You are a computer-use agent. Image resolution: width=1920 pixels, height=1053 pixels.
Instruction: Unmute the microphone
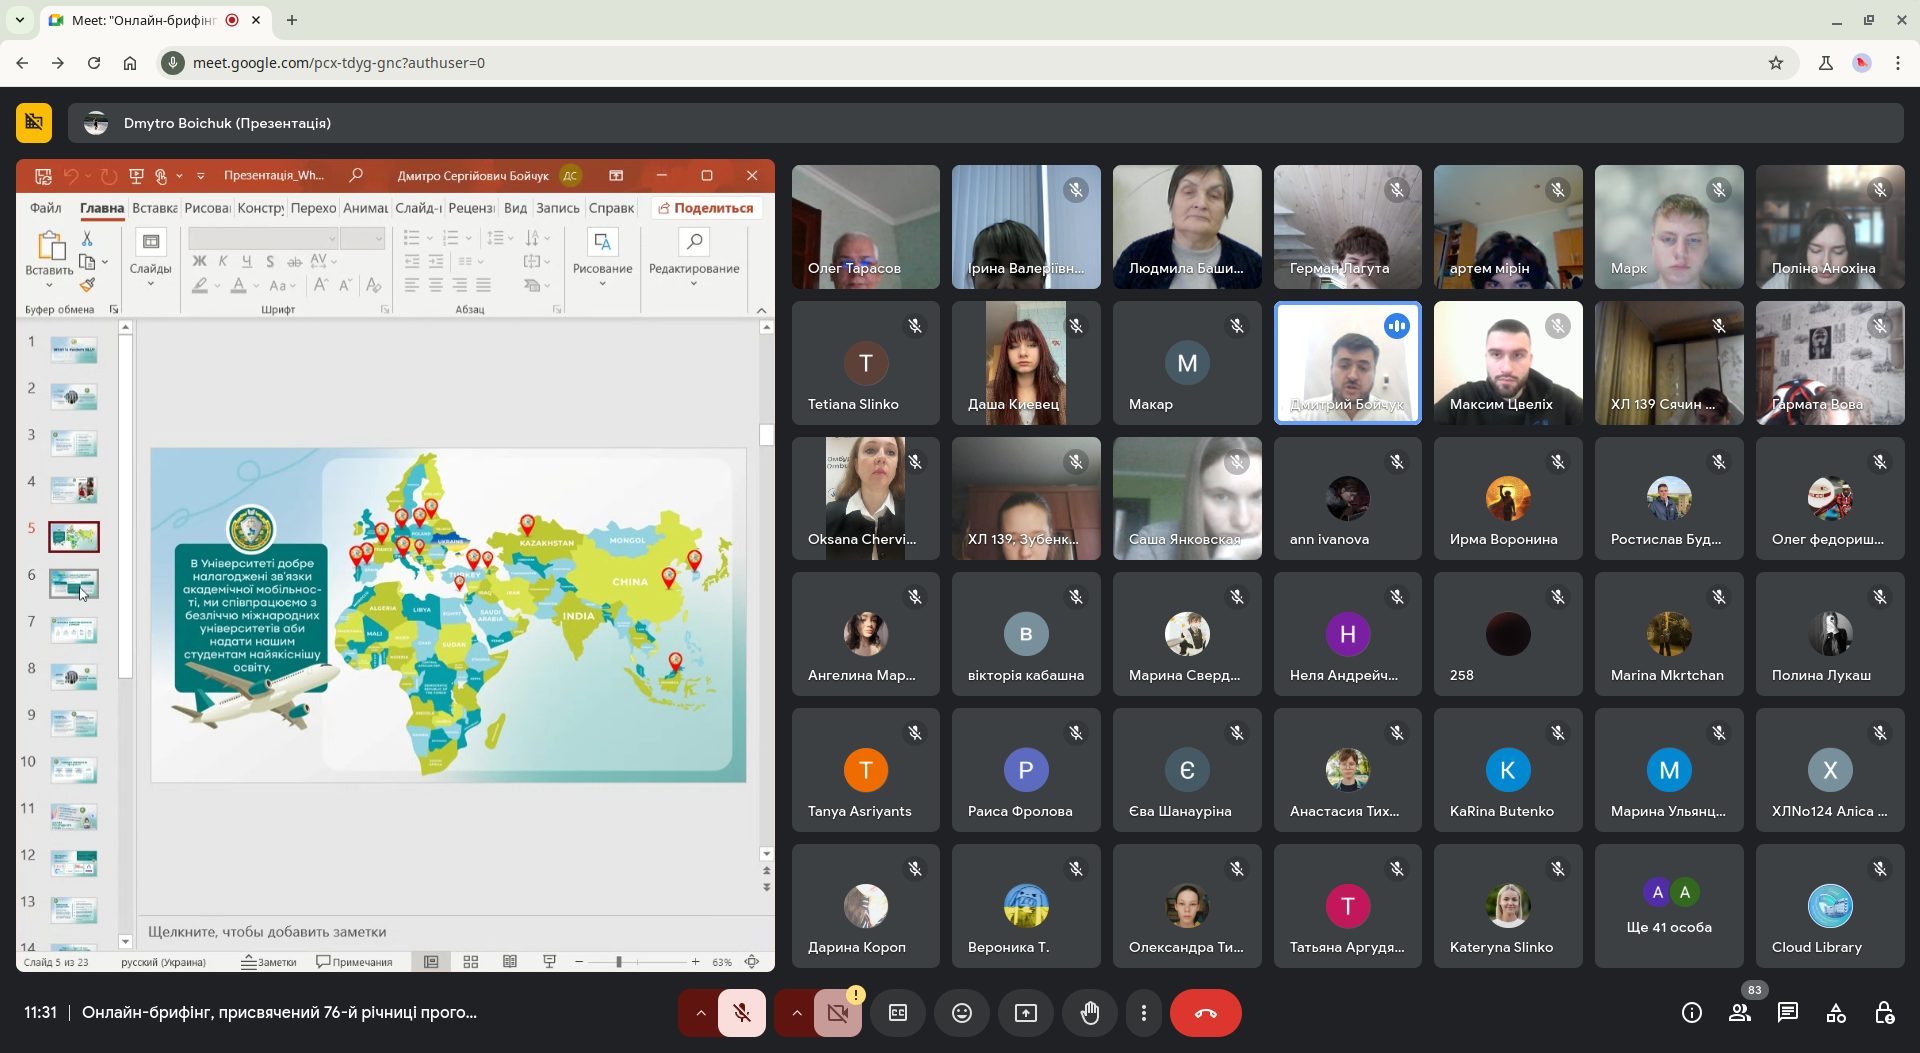pos(742,1013)
